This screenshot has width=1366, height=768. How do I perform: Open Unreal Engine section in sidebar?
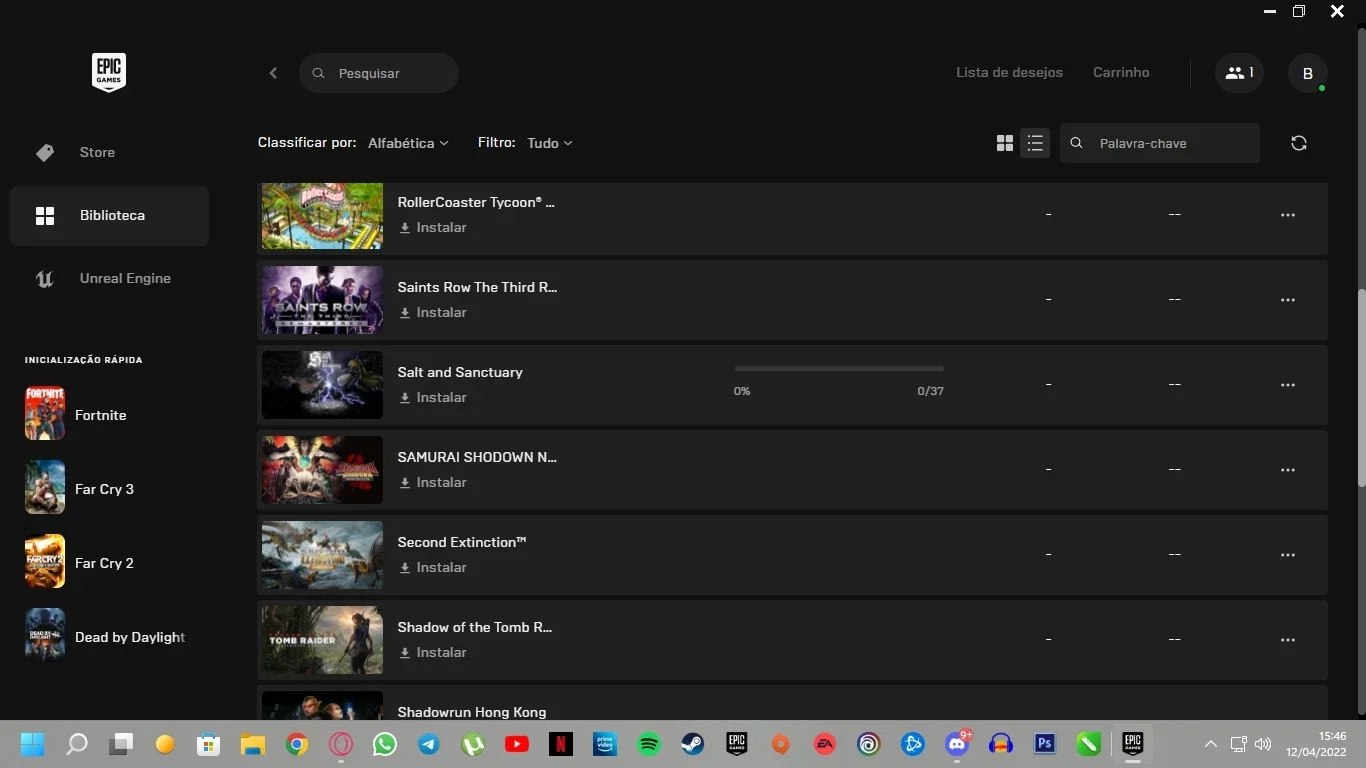tap(109, 278)
